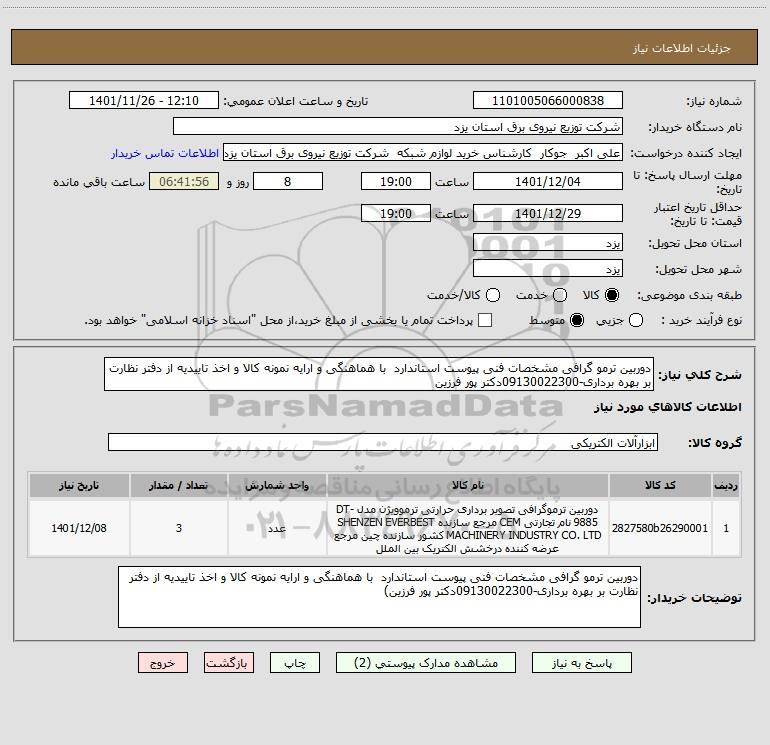
Task: Click the جزئیات اطلاعات نیاز header title
Action: click(x=681, y=48)
